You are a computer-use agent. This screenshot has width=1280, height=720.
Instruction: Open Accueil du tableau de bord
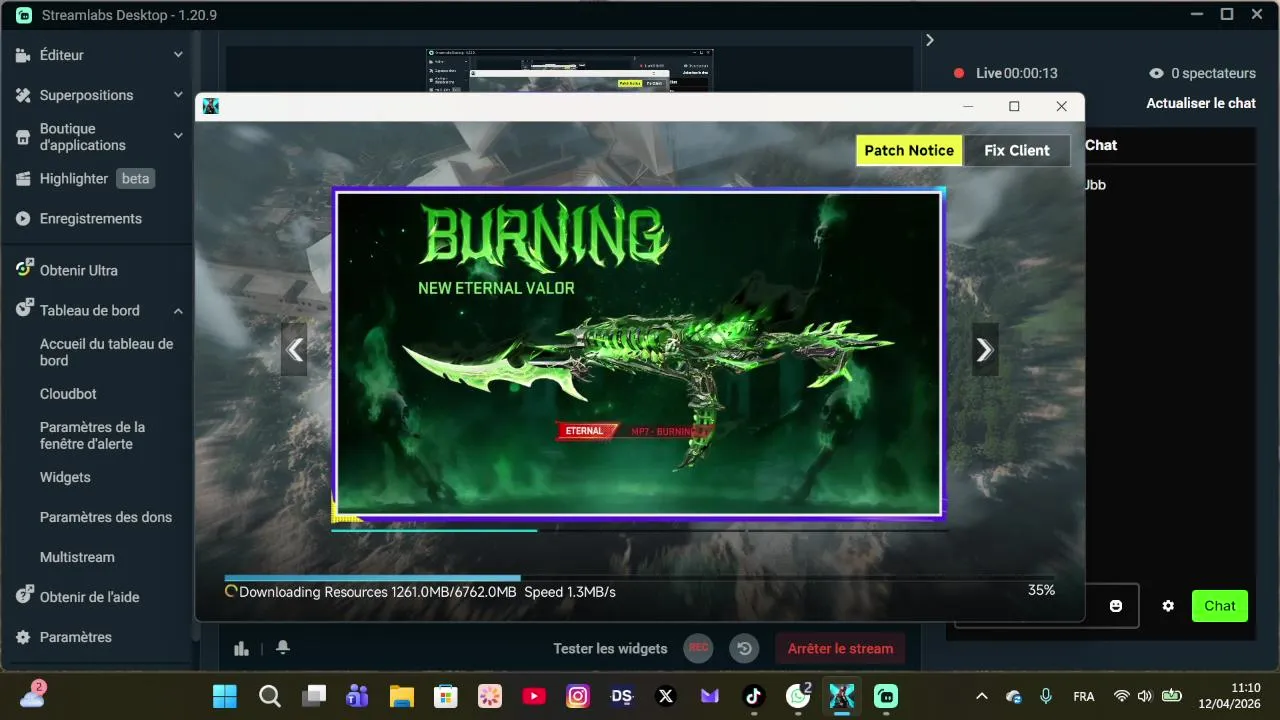(x=106, y=352)
